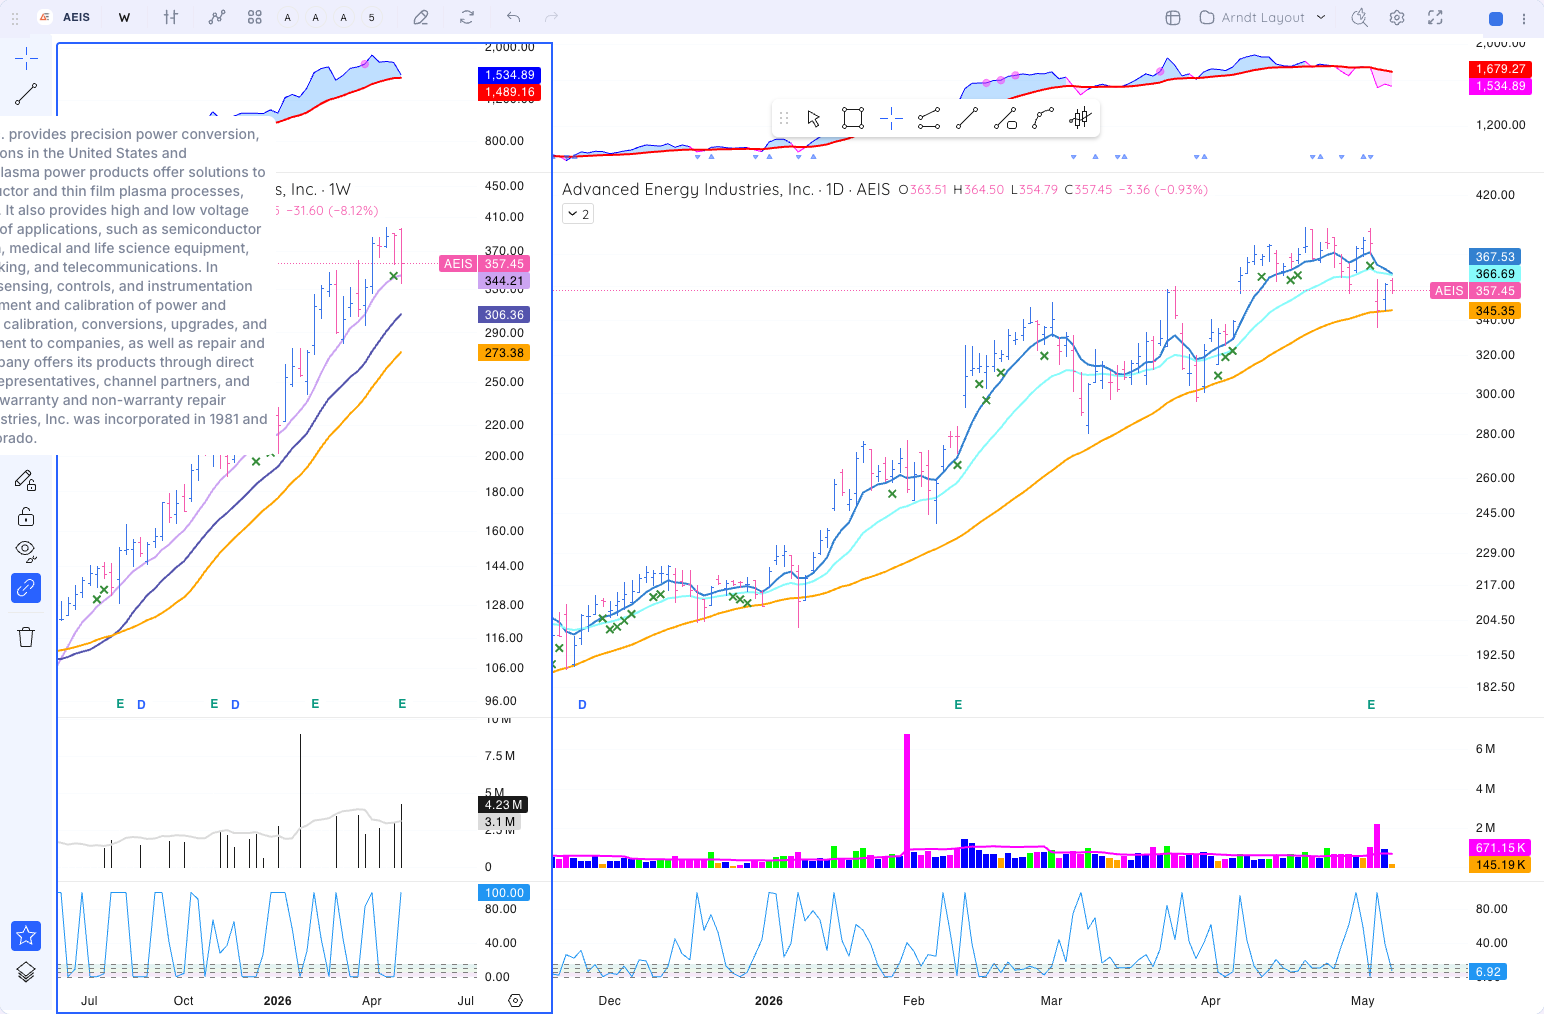The image size is (1544, 1014).
Task: Expand the collapsed indicator legend showing 2
Action: tap(578, 214)
